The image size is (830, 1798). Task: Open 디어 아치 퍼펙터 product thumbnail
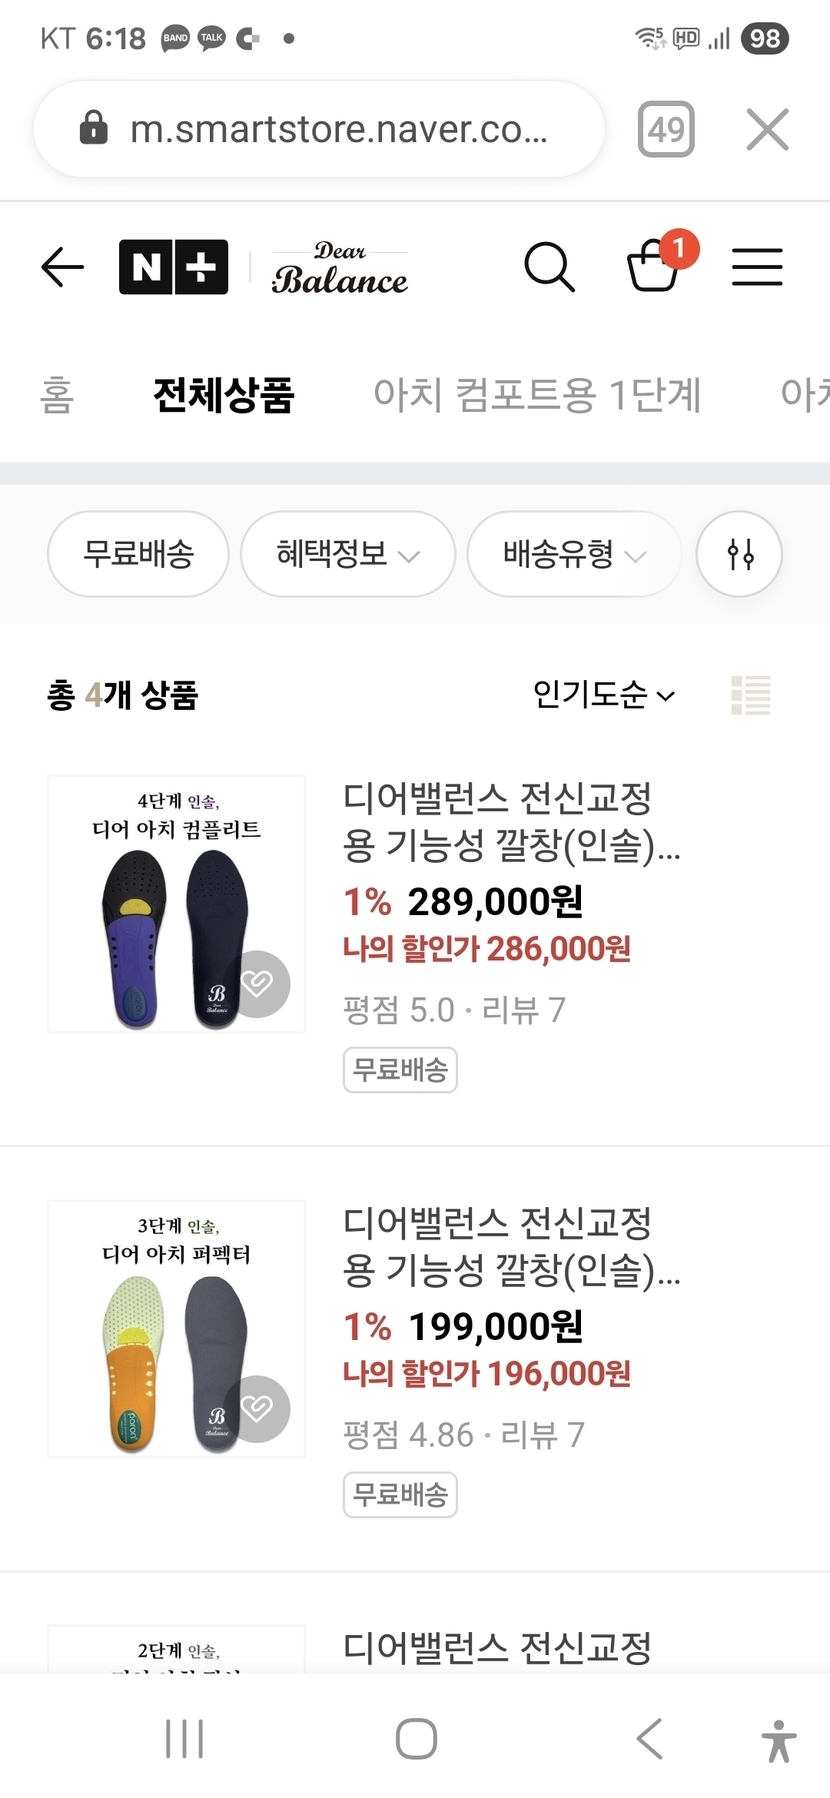click(x=176, y=1328)
